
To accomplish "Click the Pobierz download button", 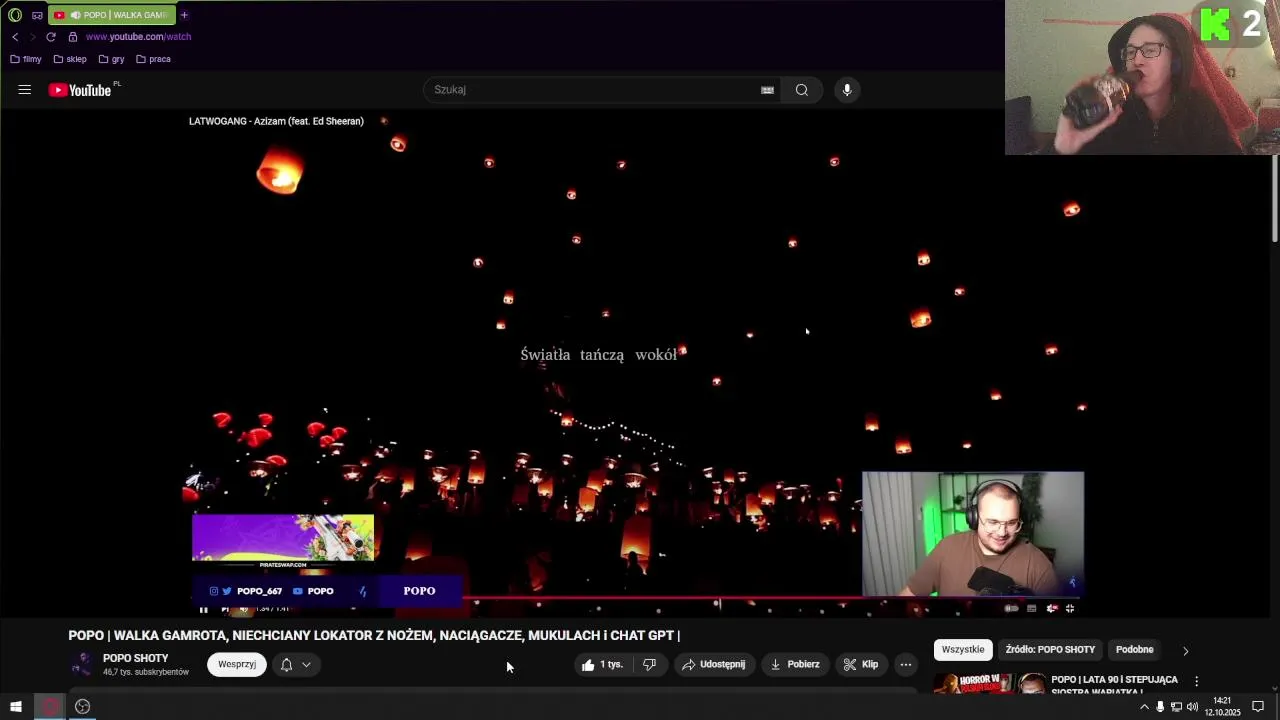I will (x=794, y=664).
